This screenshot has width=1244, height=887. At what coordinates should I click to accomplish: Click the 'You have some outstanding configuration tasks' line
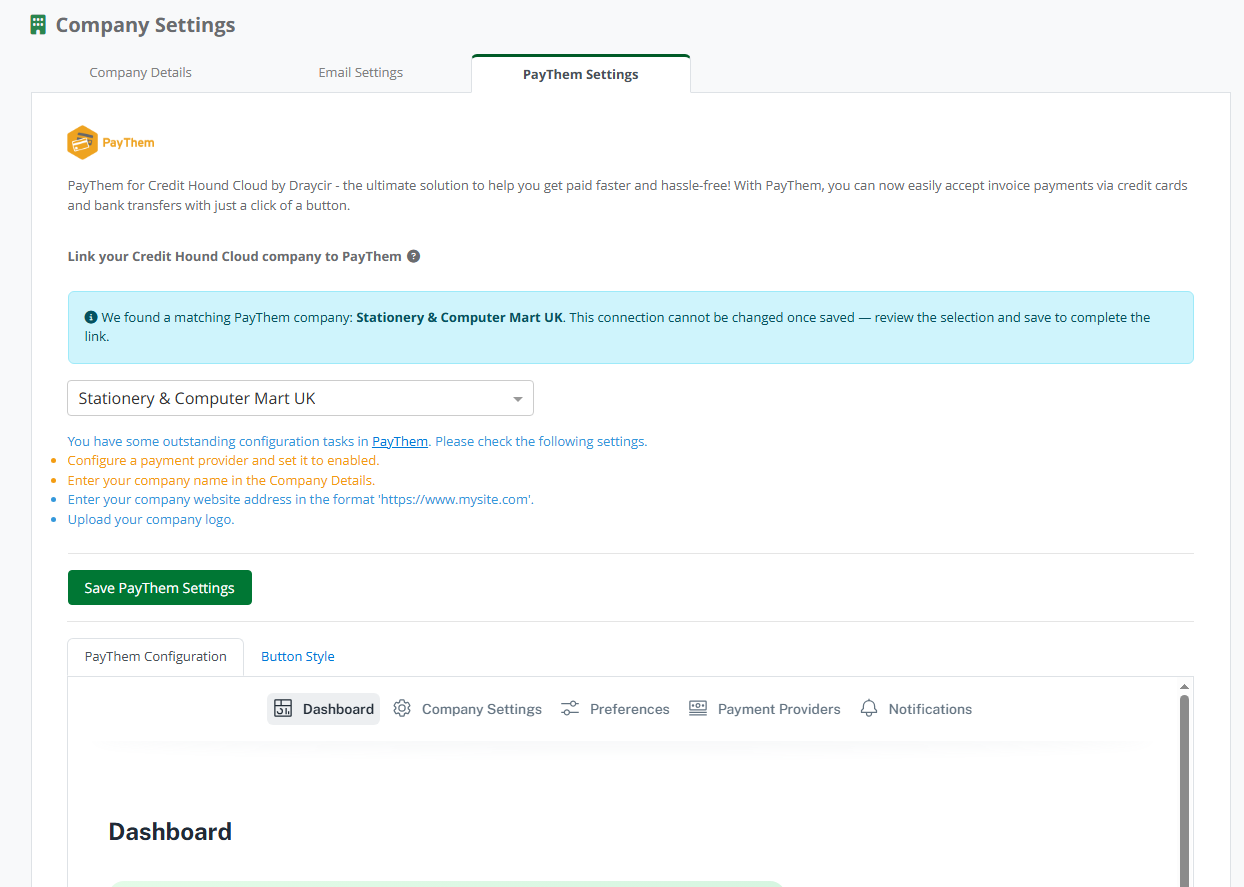357,441
